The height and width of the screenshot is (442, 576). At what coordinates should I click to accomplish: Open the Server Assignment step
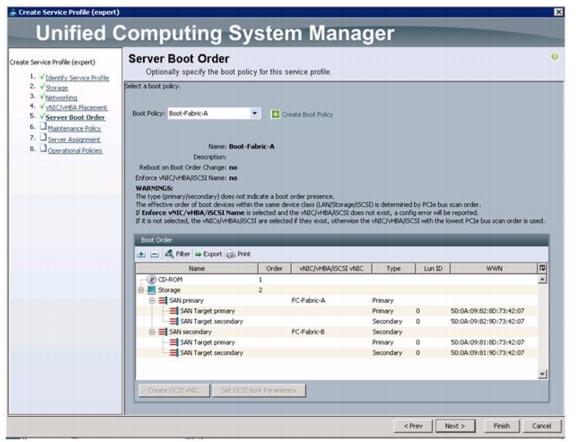[74, 139]
